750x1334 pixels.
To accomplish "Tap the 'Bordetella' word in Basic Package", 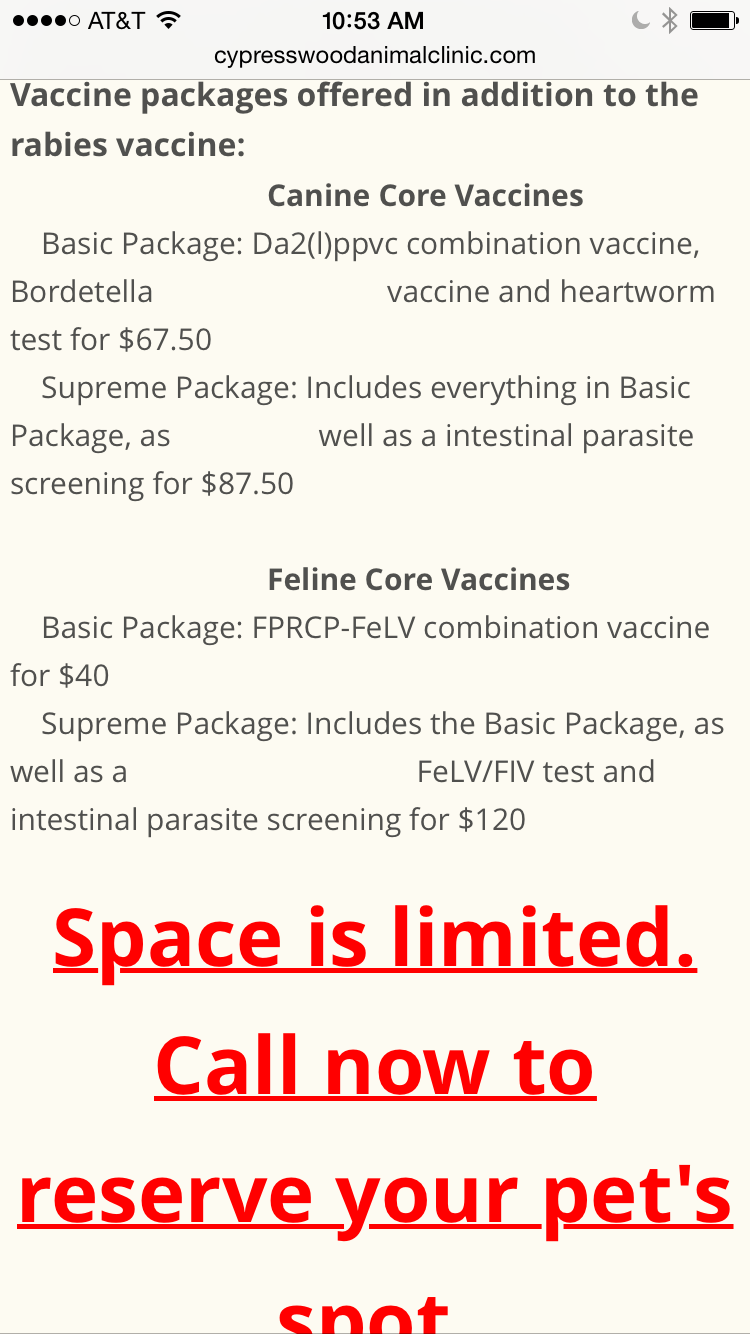I will 82,291.
